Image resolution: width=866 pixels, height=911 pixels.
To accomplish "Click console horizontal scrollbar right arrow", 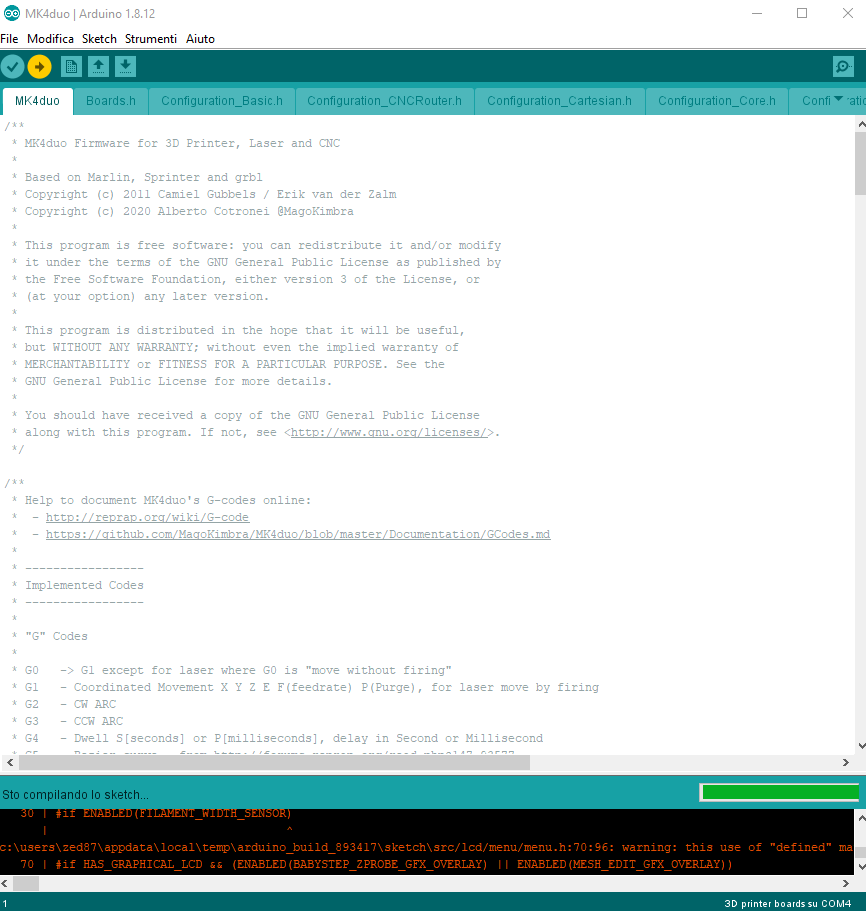I will point(846,883).
